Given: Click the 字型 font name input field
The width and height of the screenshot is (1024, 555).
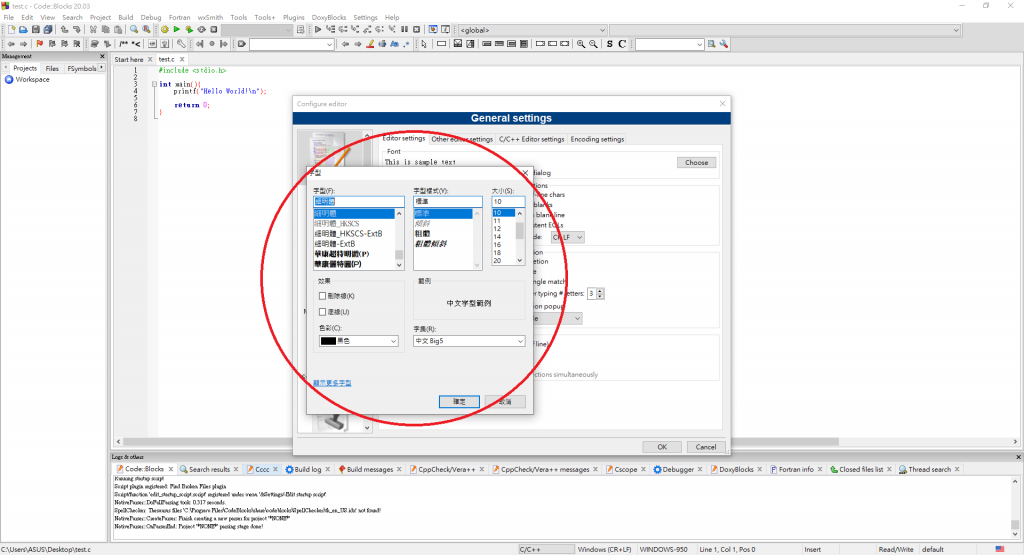Looking at the screenshot, I should tap(359, 202).
